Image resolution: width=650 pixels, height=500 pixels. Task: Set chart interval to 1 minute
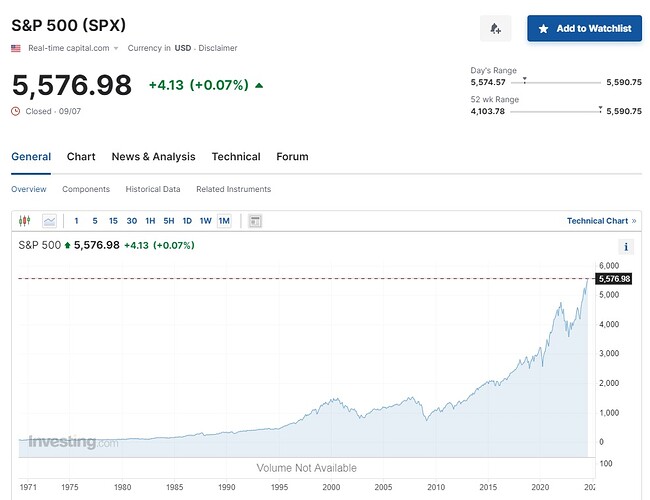click(x=76, y=221)
